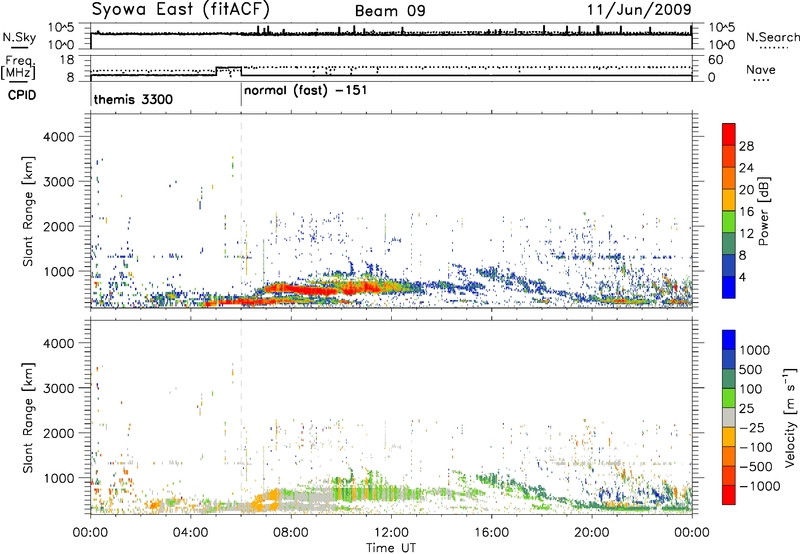The height and width of the screenshot is (554, 800).
Task: Click the 'Time UT' axis title
Action: point(391,548)
